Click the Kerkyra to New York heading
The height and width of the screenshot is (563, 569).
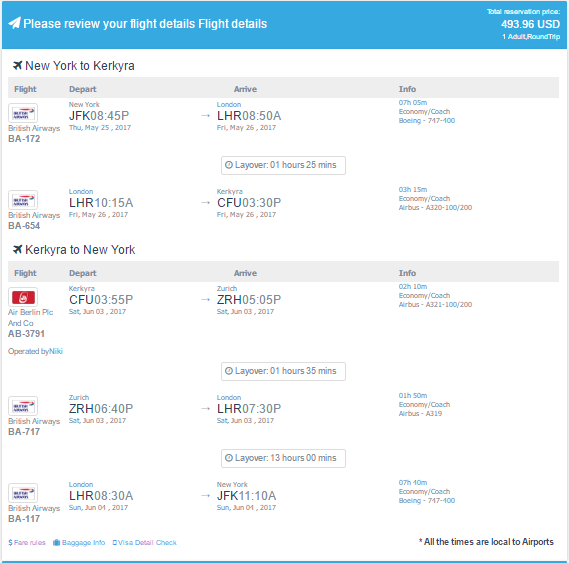pyautogui.click(x=80, y=250)
